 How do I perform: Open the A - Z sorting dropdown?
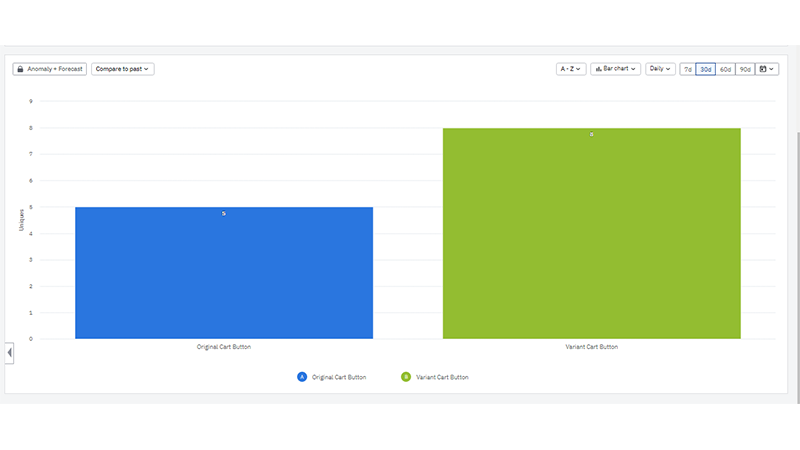pos(570,69)
